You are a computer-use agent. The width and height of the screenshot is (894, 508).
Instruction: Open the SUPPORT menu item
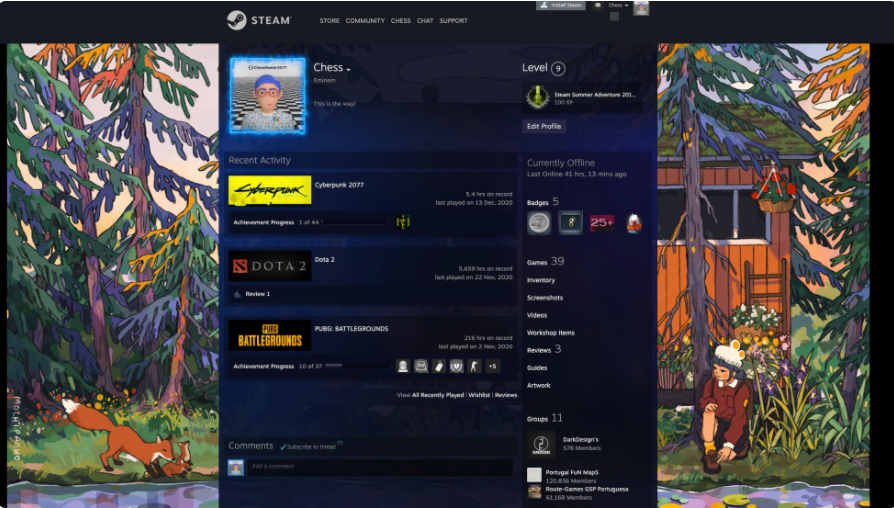453,21
